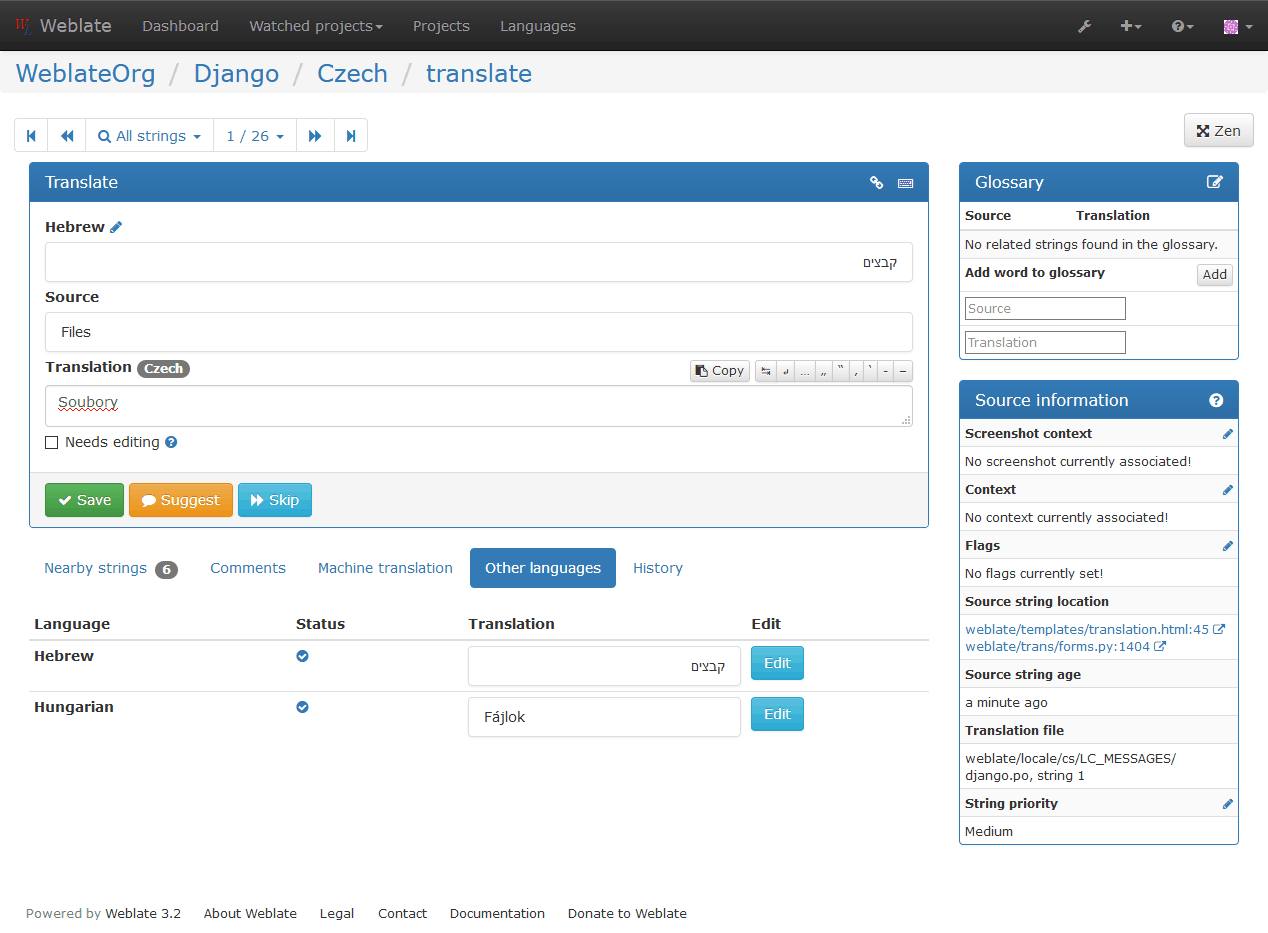Click keyboard shortcuts icon in Translate header
1268x933 pixels.
tap(905, 183)
